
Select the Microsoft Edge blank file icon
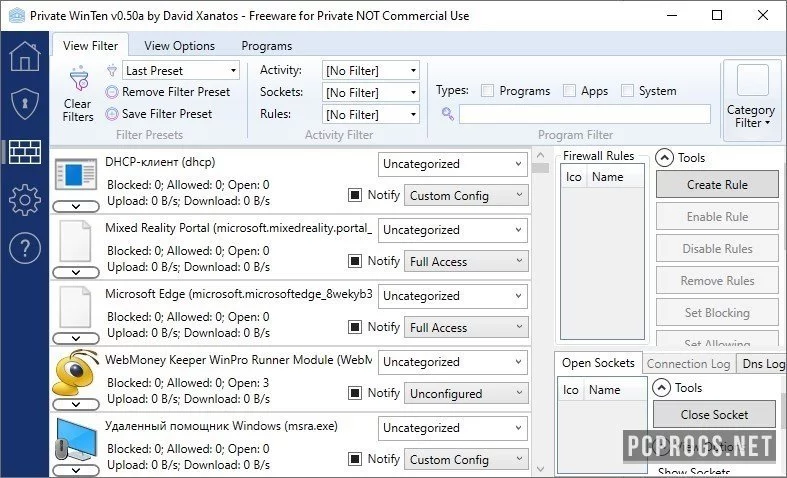76,307
